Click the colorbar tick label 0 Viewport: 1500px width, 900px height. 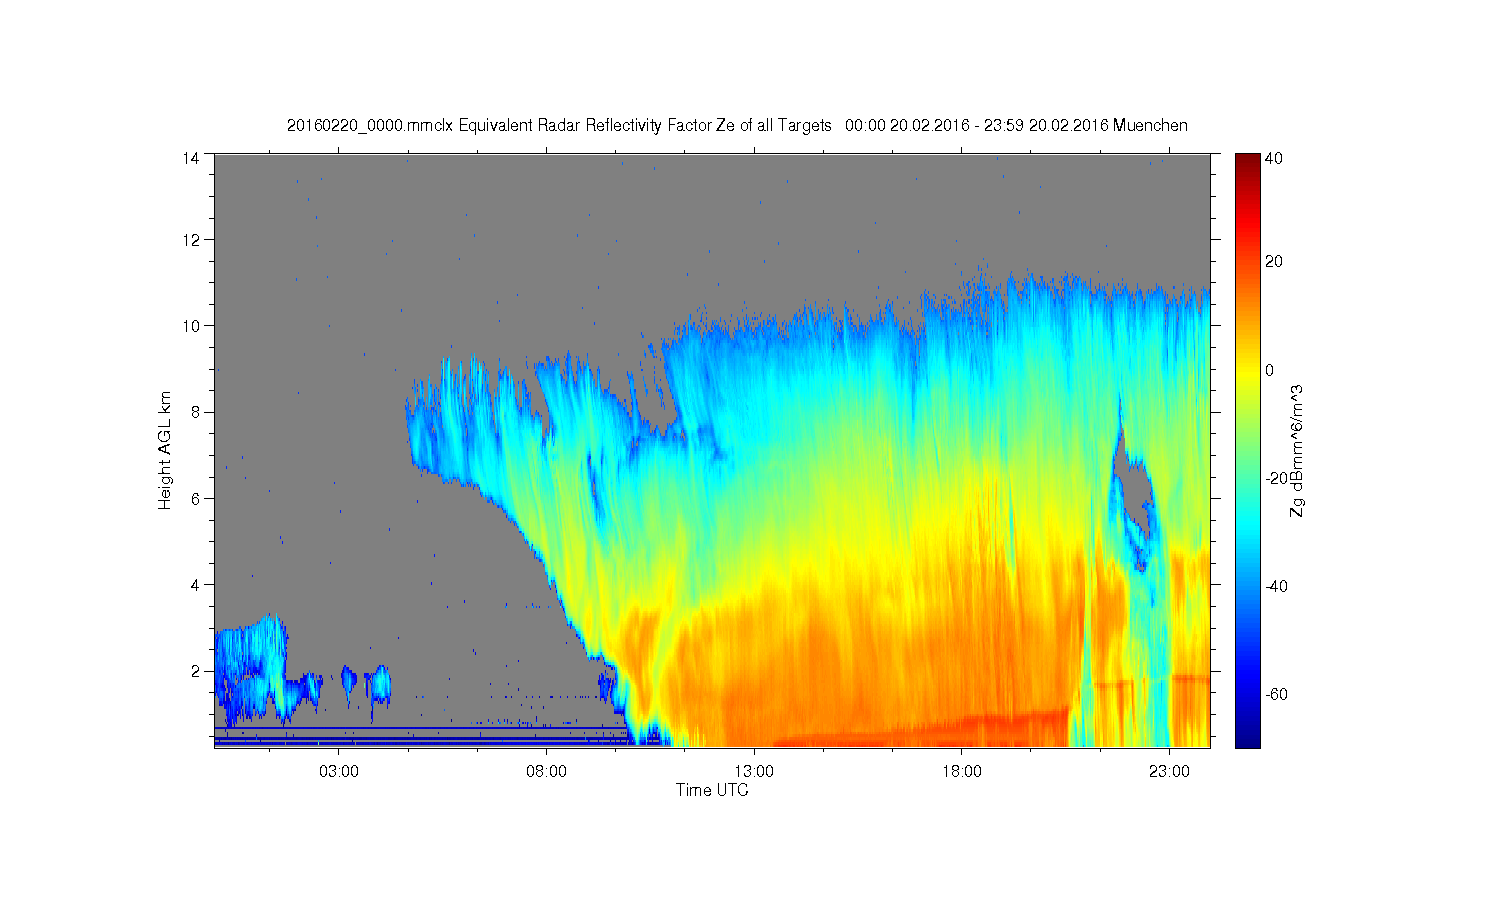pyautogui.click(x=1270, y=370)
